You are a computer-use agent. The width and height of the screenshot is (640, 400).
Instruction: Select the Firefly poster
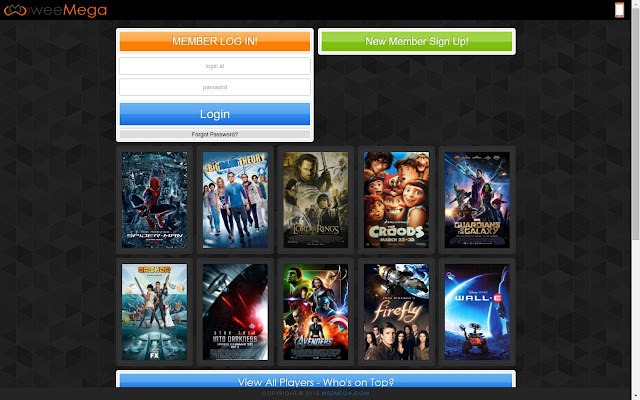pos(396,312)
